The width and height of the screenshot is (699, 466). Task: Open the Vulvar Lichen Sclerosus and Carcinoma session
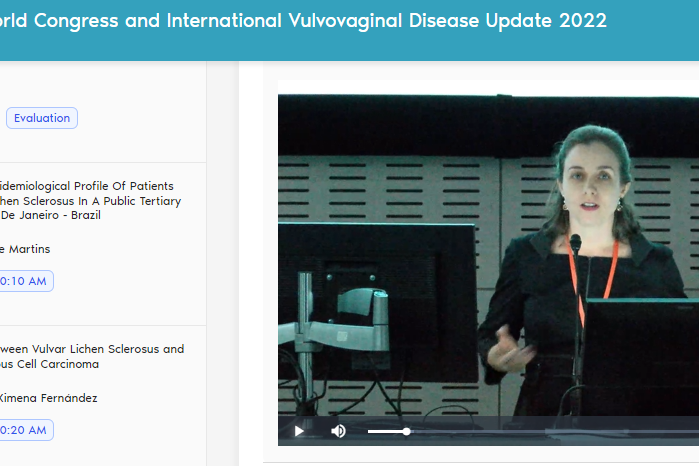[x=91, y=349]
